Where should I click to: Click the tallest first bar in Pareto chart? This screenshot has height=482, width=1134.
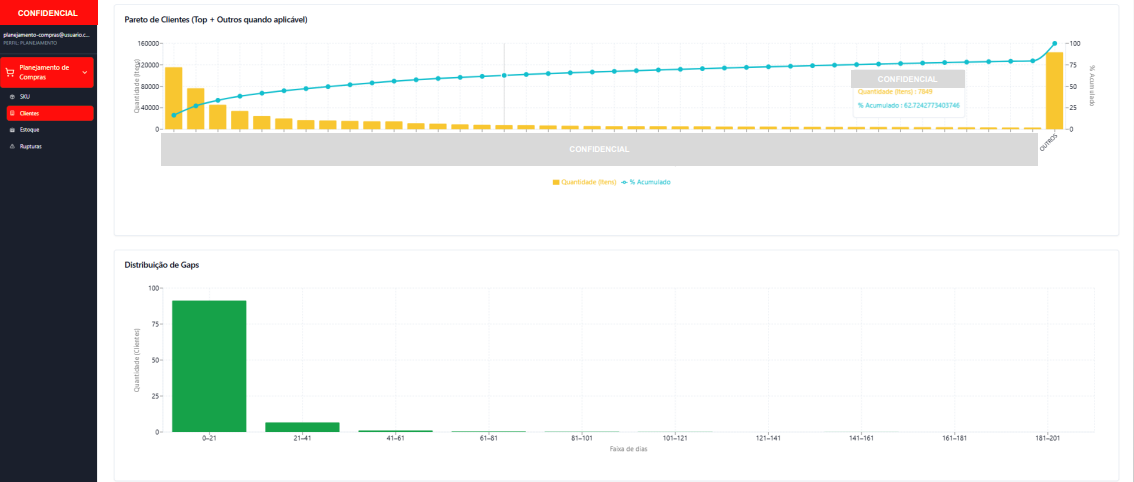174,98
